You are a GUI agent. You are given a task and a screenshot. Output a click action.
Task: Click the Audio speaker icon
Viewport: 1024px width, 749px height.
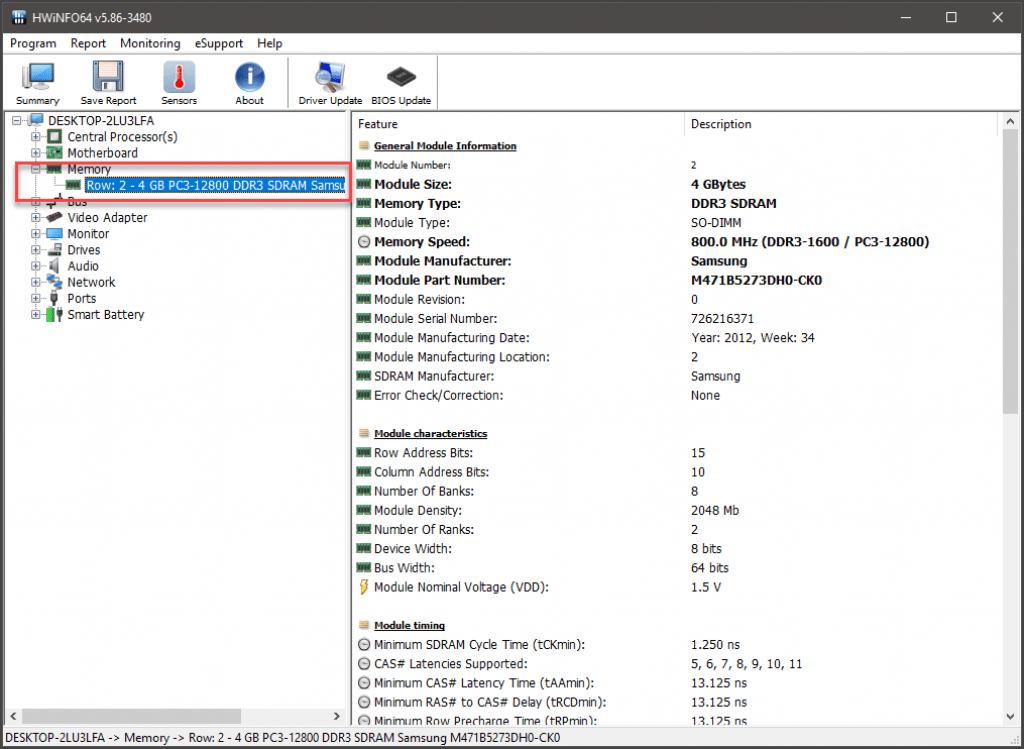(55, 266)
